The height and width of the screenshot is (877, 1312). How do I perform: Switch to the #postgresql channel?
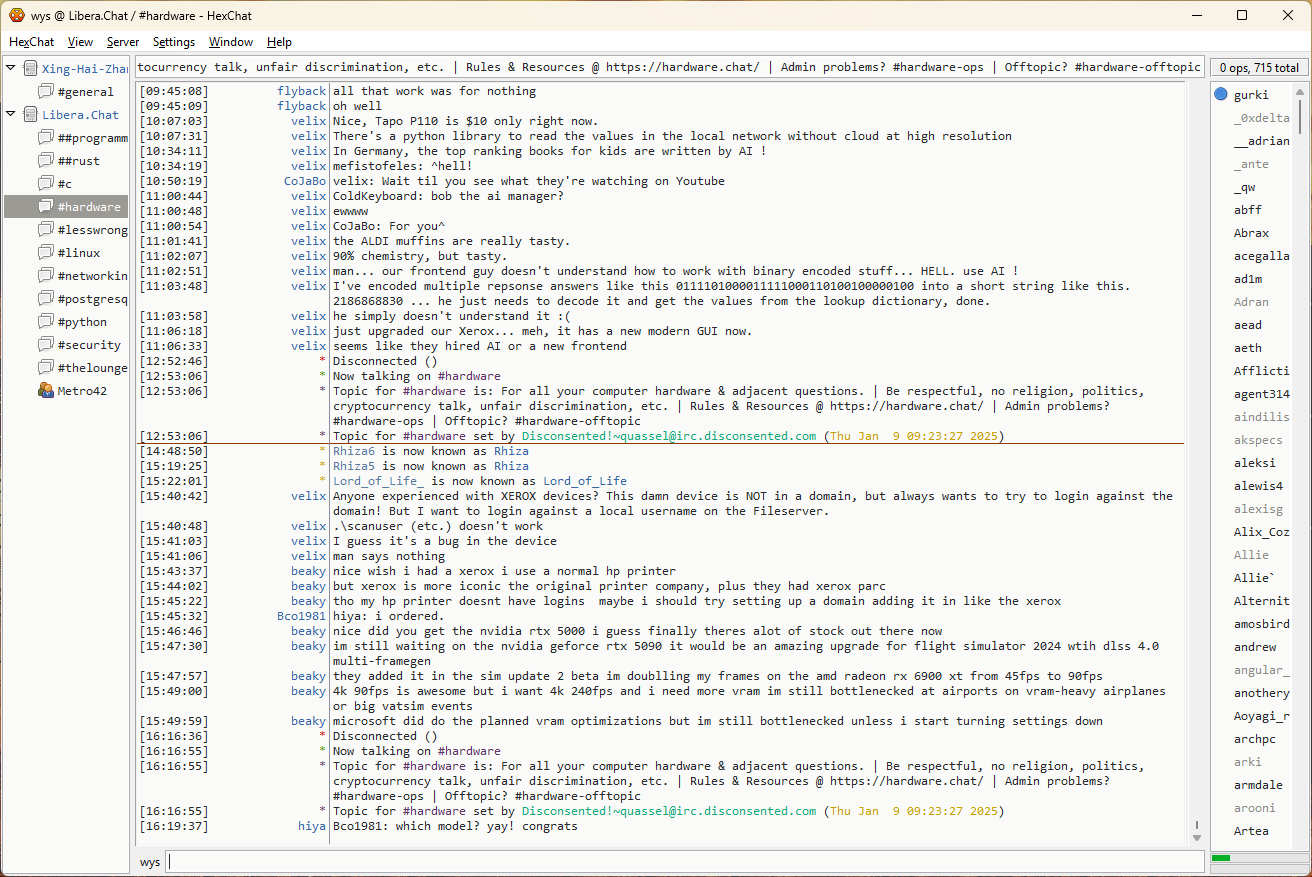pos(92,299)
